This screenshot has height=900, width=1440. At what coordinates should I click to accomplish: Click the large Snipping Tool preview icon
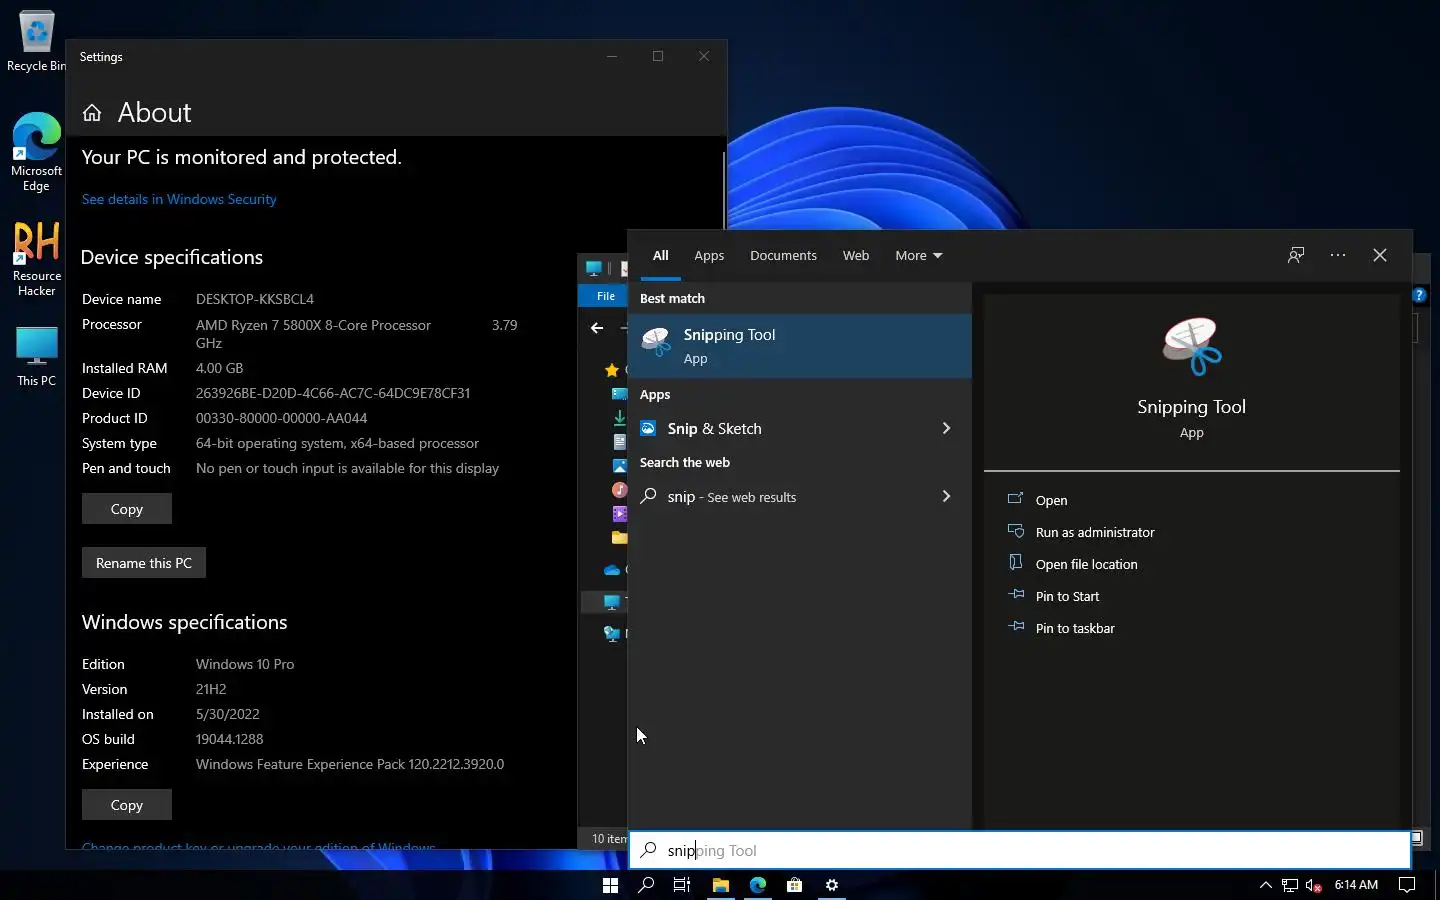tap(1191, 346)
